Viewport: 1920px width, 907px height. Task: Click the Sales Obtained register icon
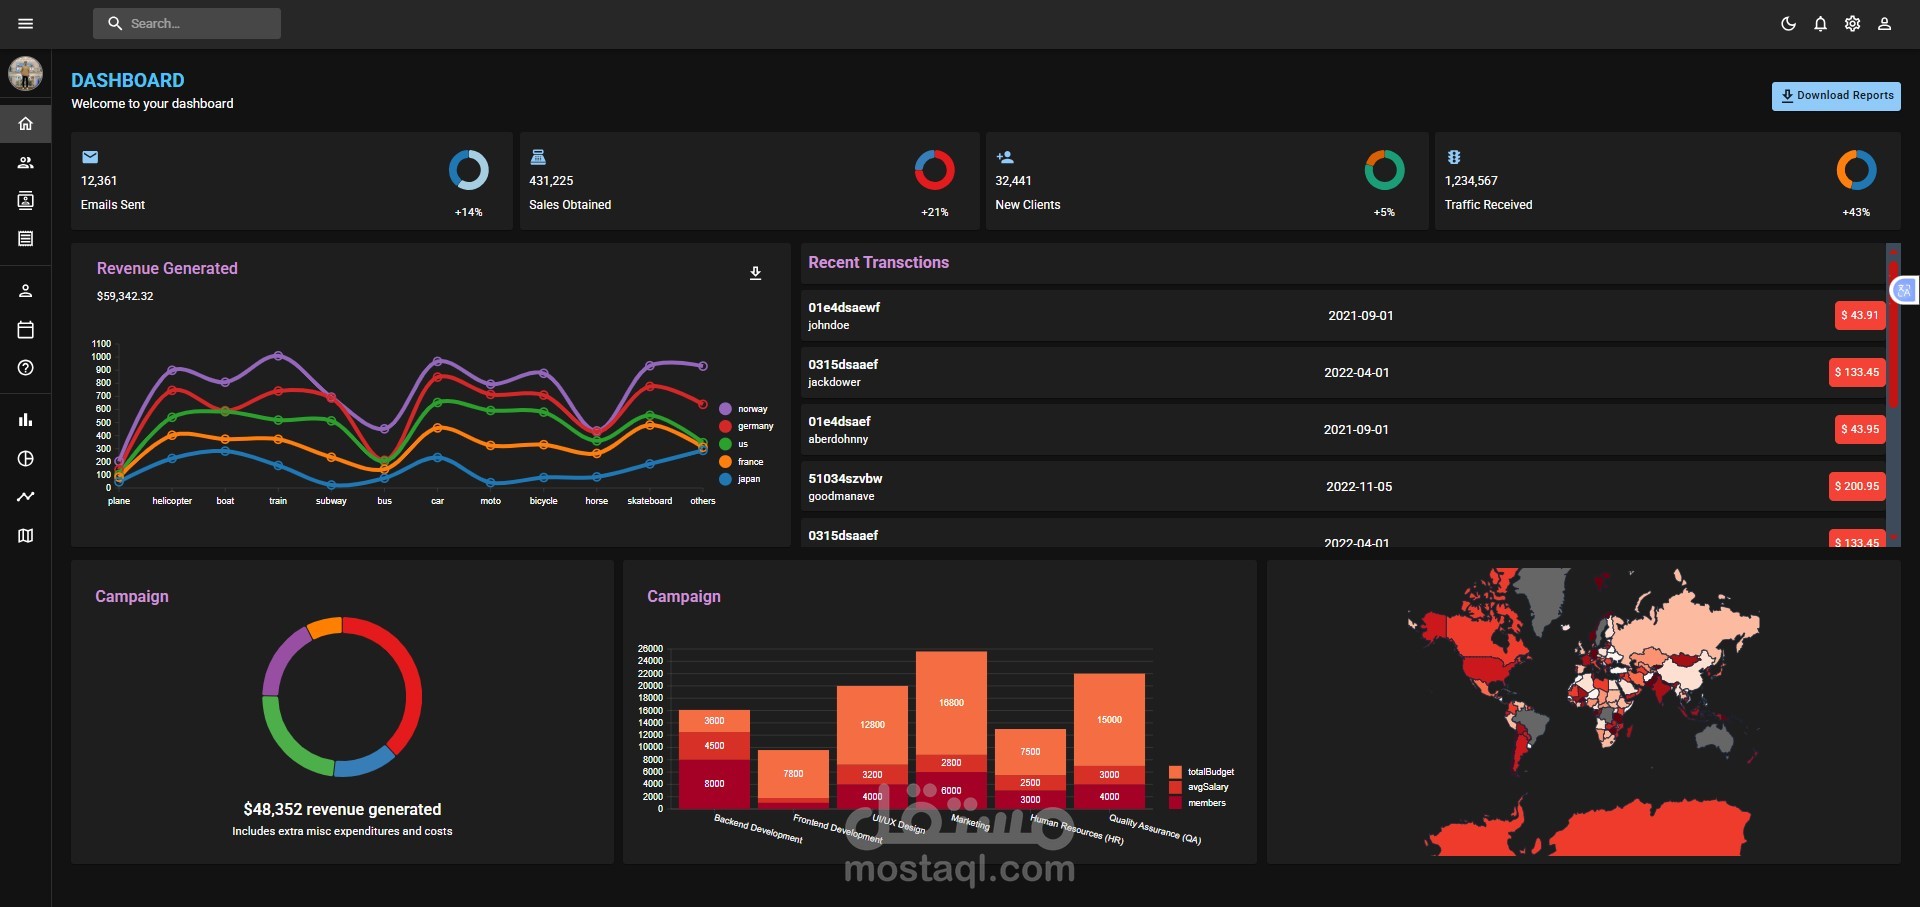click(x=538, y=157)
